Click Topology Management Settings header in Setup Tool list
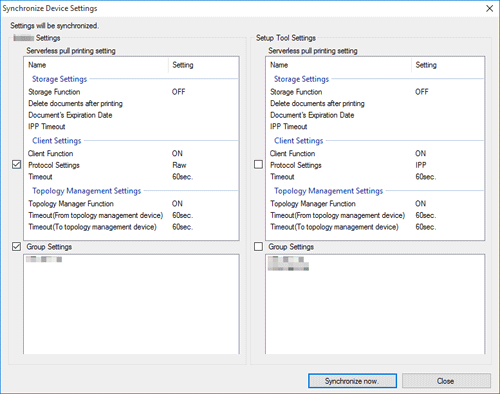 (329, 191)
